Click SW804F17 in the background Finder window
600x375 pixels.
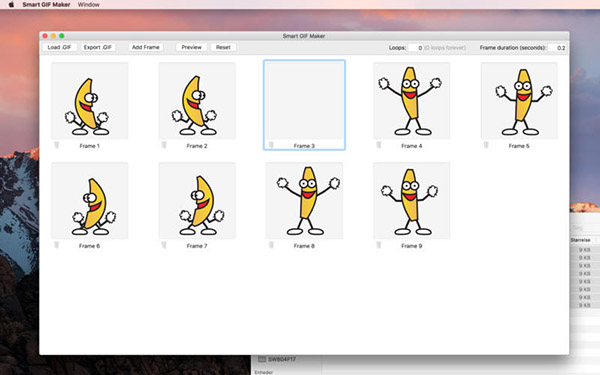click(282, 359)
